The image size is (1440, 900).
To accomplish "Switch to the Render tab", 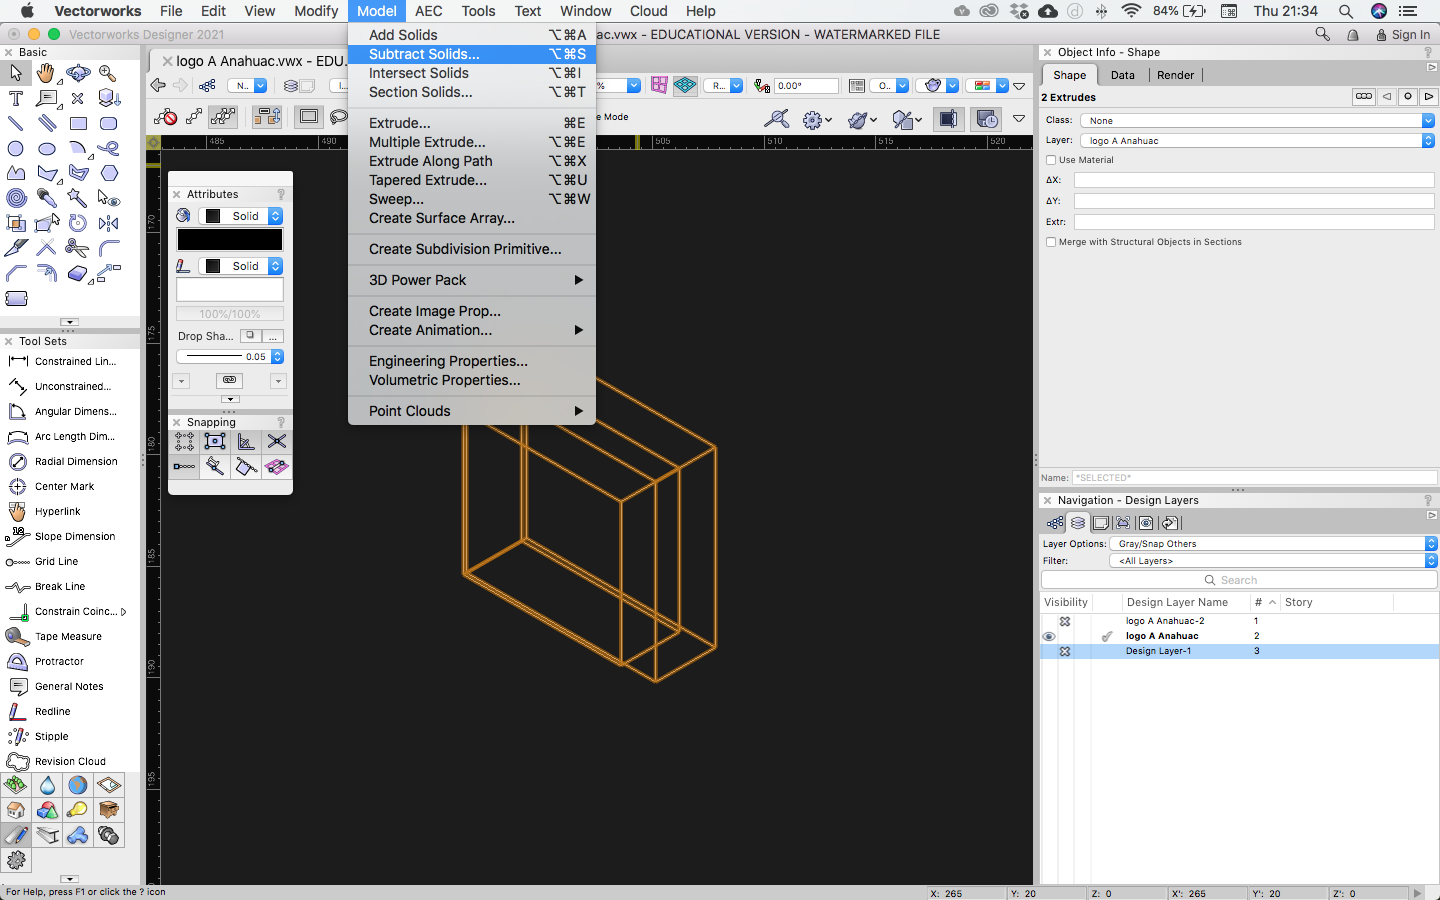I will click(1175, 75).
